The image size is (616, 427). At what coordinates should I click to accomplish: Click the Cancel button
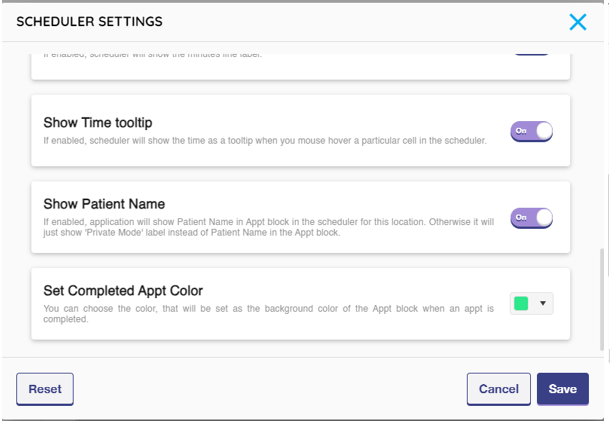pyautogui.click(x=498, y=389)
